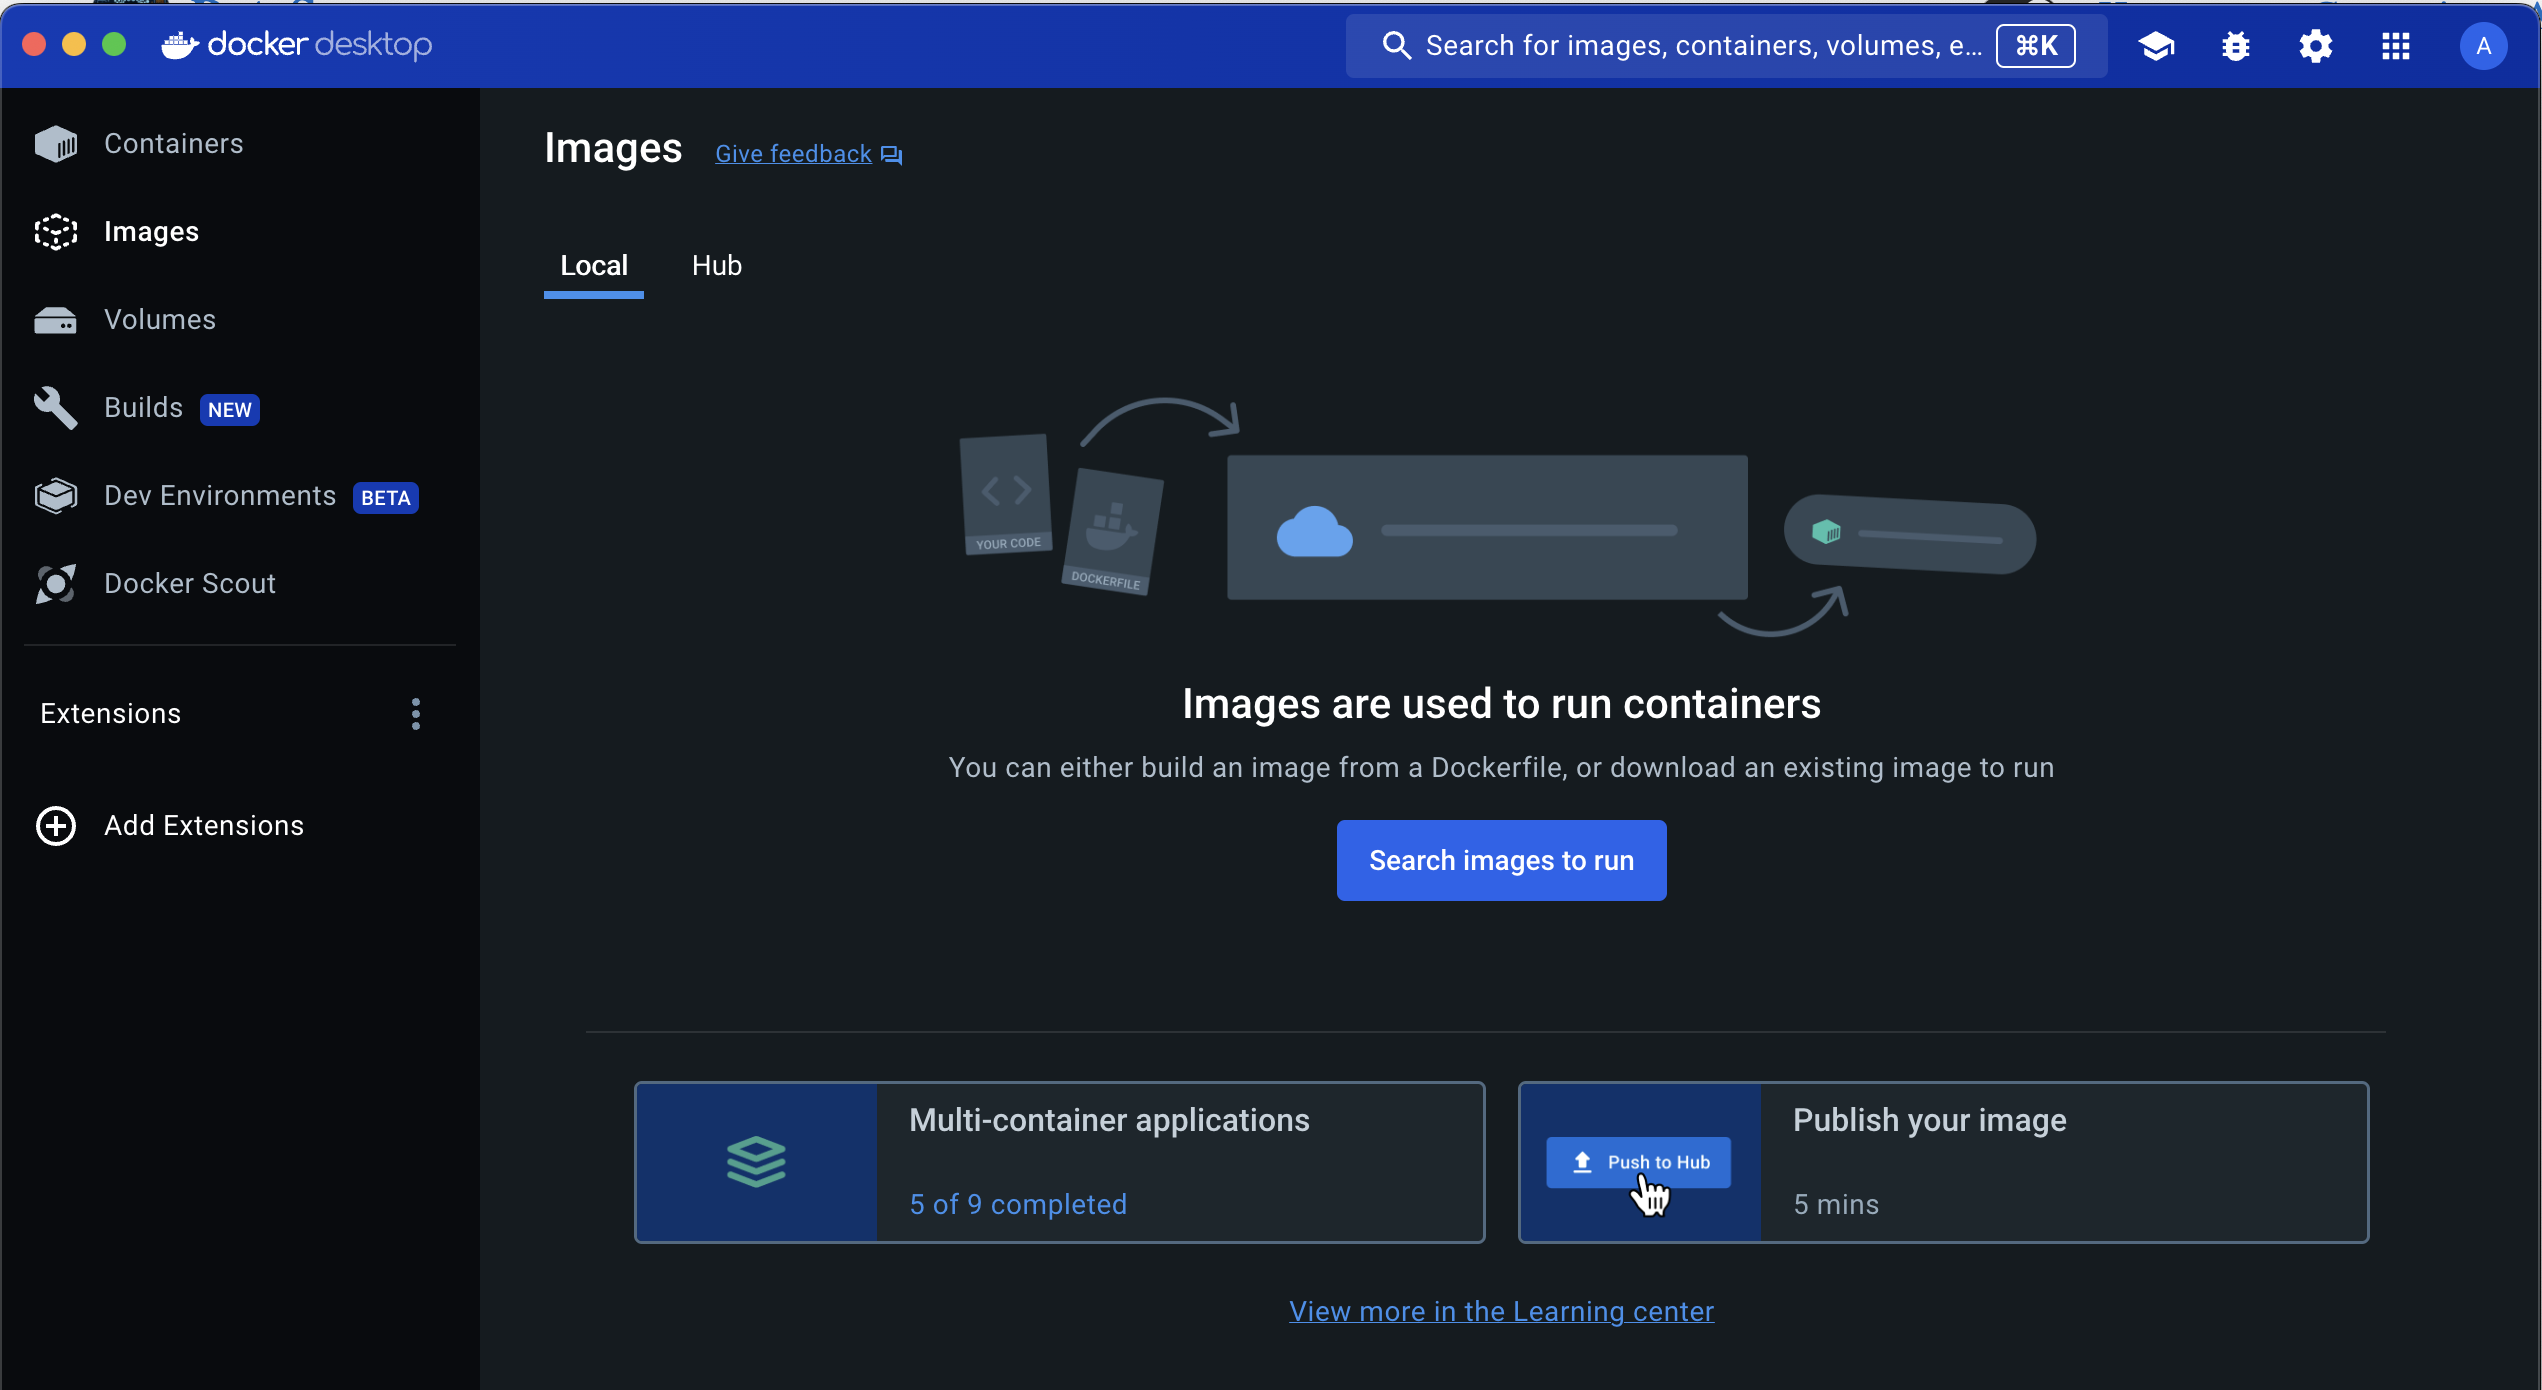Image resolution: width=2542 pixels, height=1390 pixels.
Task: Click Add Extensions label
Action: (x=204, y=826)
